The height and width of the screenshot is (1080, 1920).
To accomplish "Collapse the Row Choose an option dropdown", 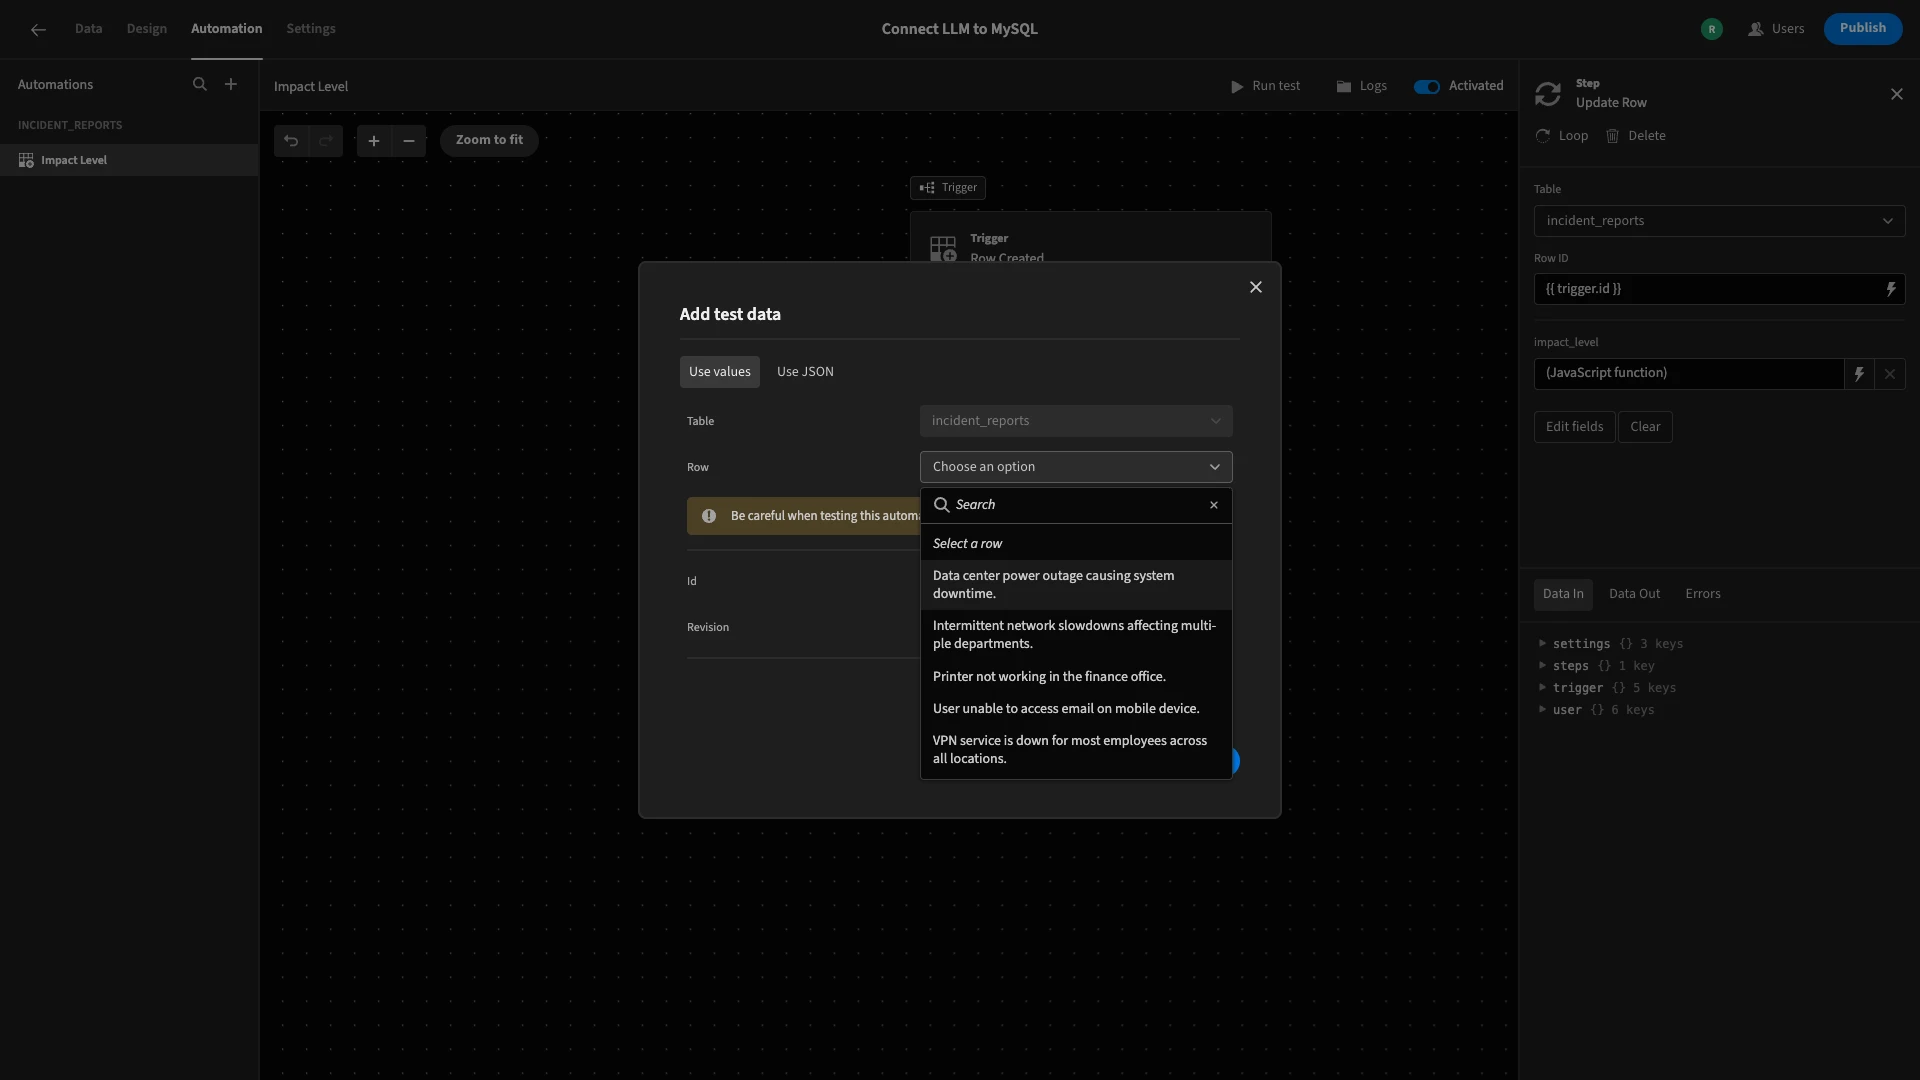I will click(x=1076, y=467).
